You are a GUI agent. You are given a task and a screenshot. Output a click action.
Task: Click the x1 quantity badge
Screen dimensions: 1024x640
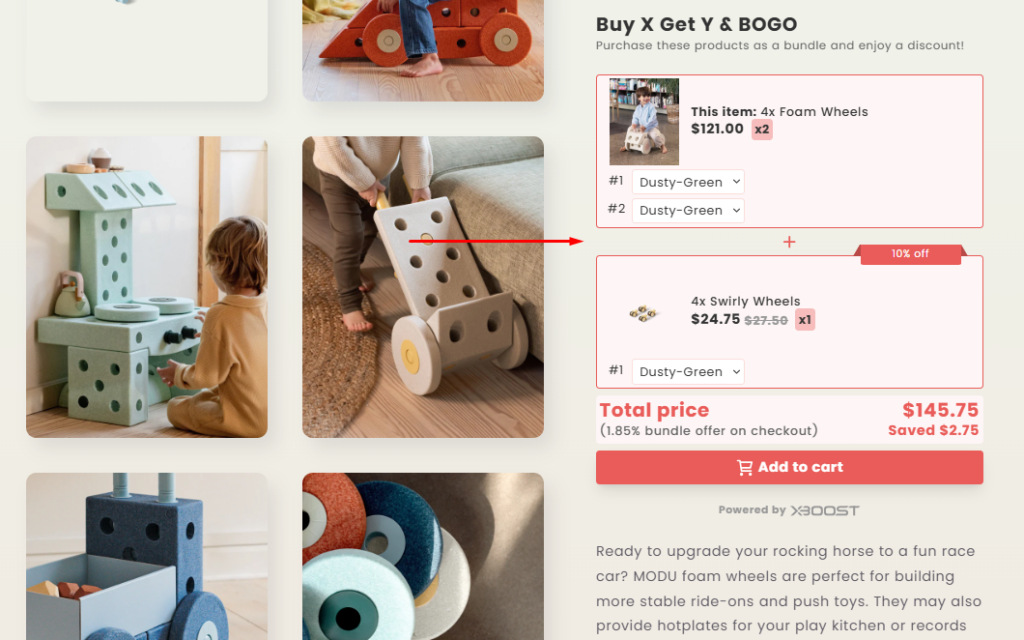pos(805,320)
